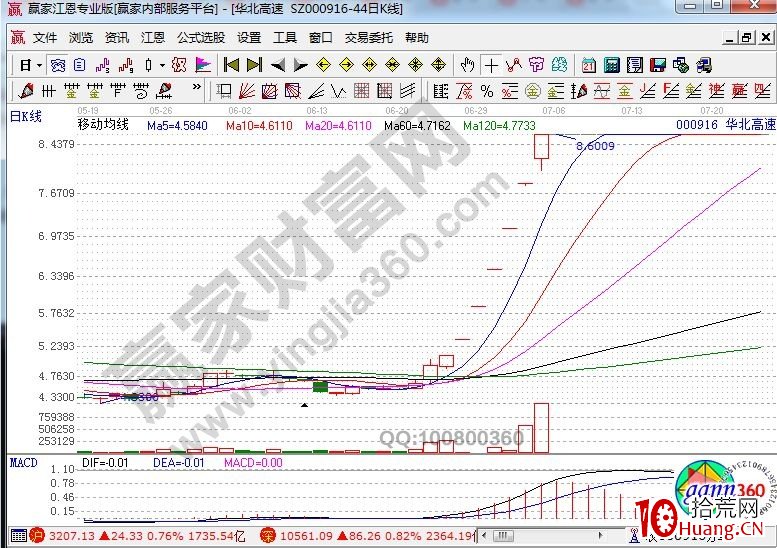Click horizontal scrollbar left arrow
The height and width of the screenshot is (548, 777).
[484, 535]
